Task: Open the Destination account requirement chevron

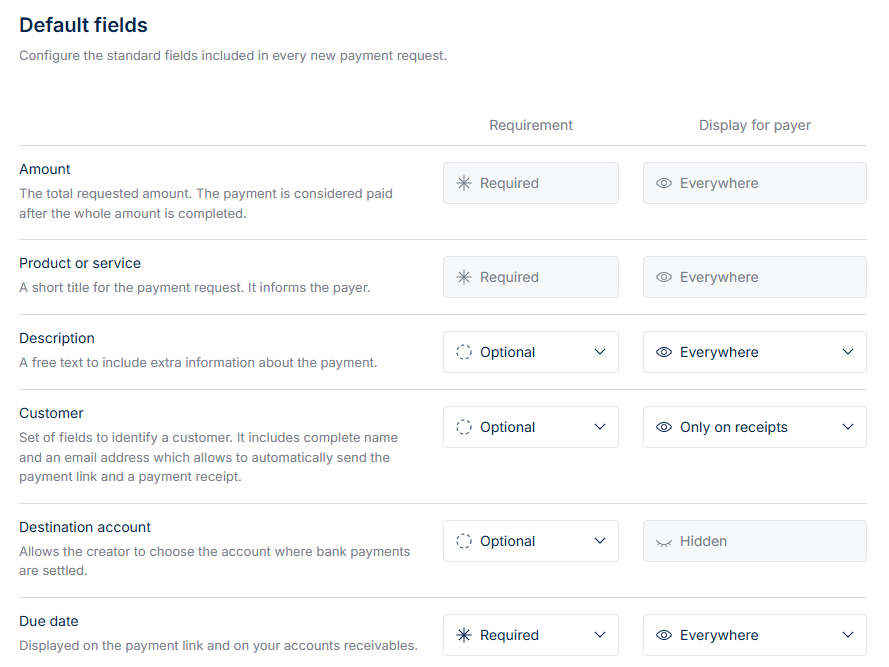Action: coord(600,541)
